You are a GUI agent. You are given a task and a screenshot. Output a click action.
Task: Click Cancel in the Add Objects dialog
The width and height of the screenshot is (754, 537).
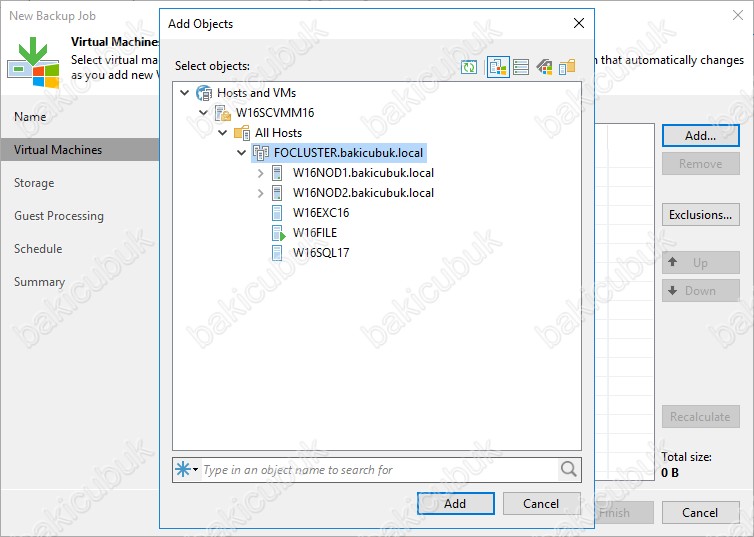[541, 503]
